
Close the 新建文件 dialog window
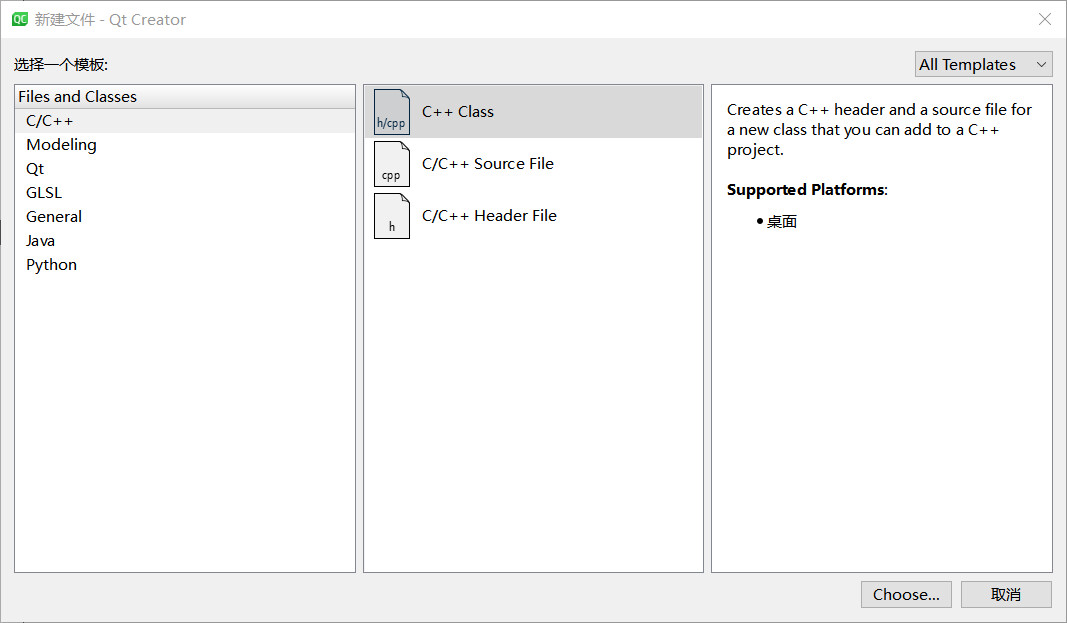coord(1044,19)
